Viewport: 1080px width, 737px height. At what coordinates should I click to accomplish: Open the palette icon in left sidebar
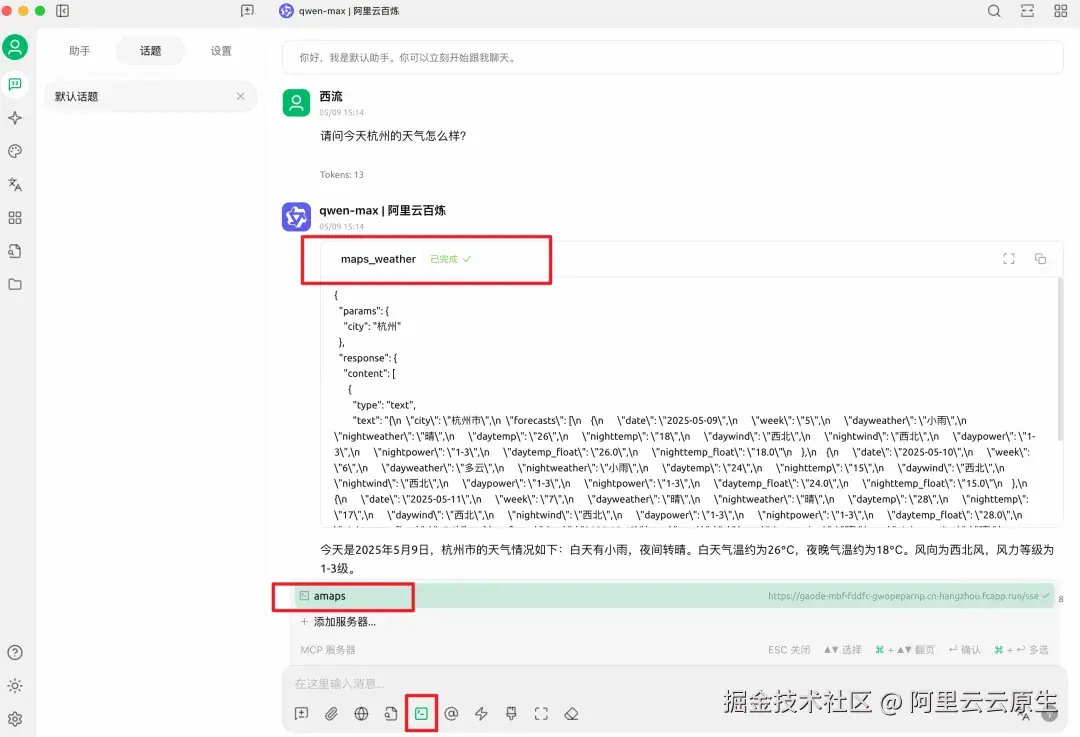[x=14, y=151]
